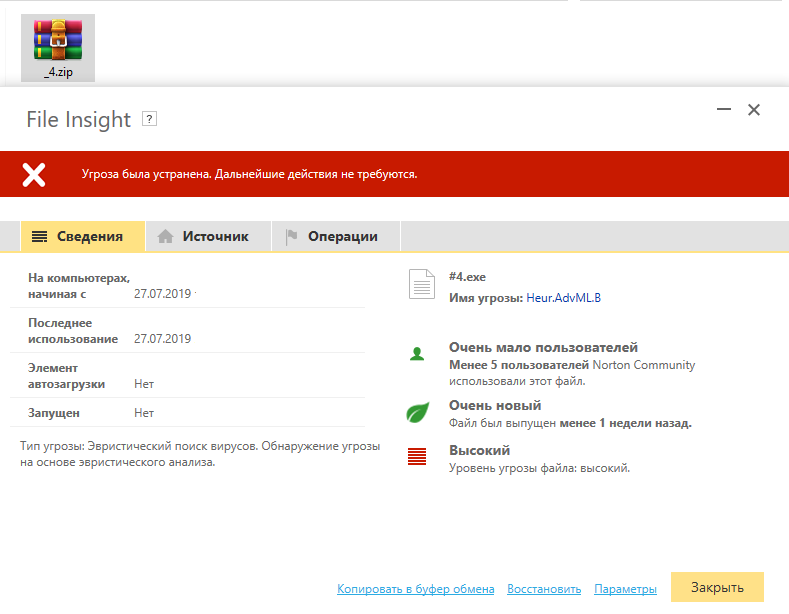This screenshot has width=789, height=614.
Task: Click the lines icon on the Сведения tab
Action: (x=39, y=236)
